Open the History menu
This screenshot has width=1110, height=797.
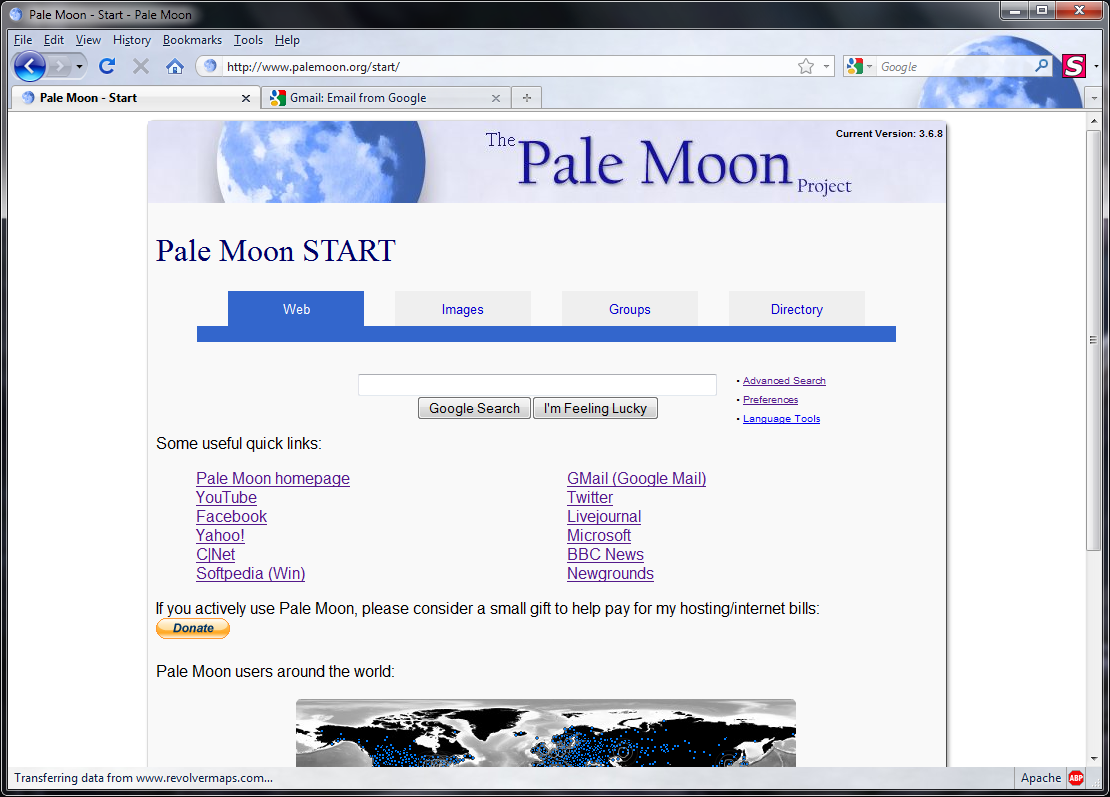[x=132, y=40]
